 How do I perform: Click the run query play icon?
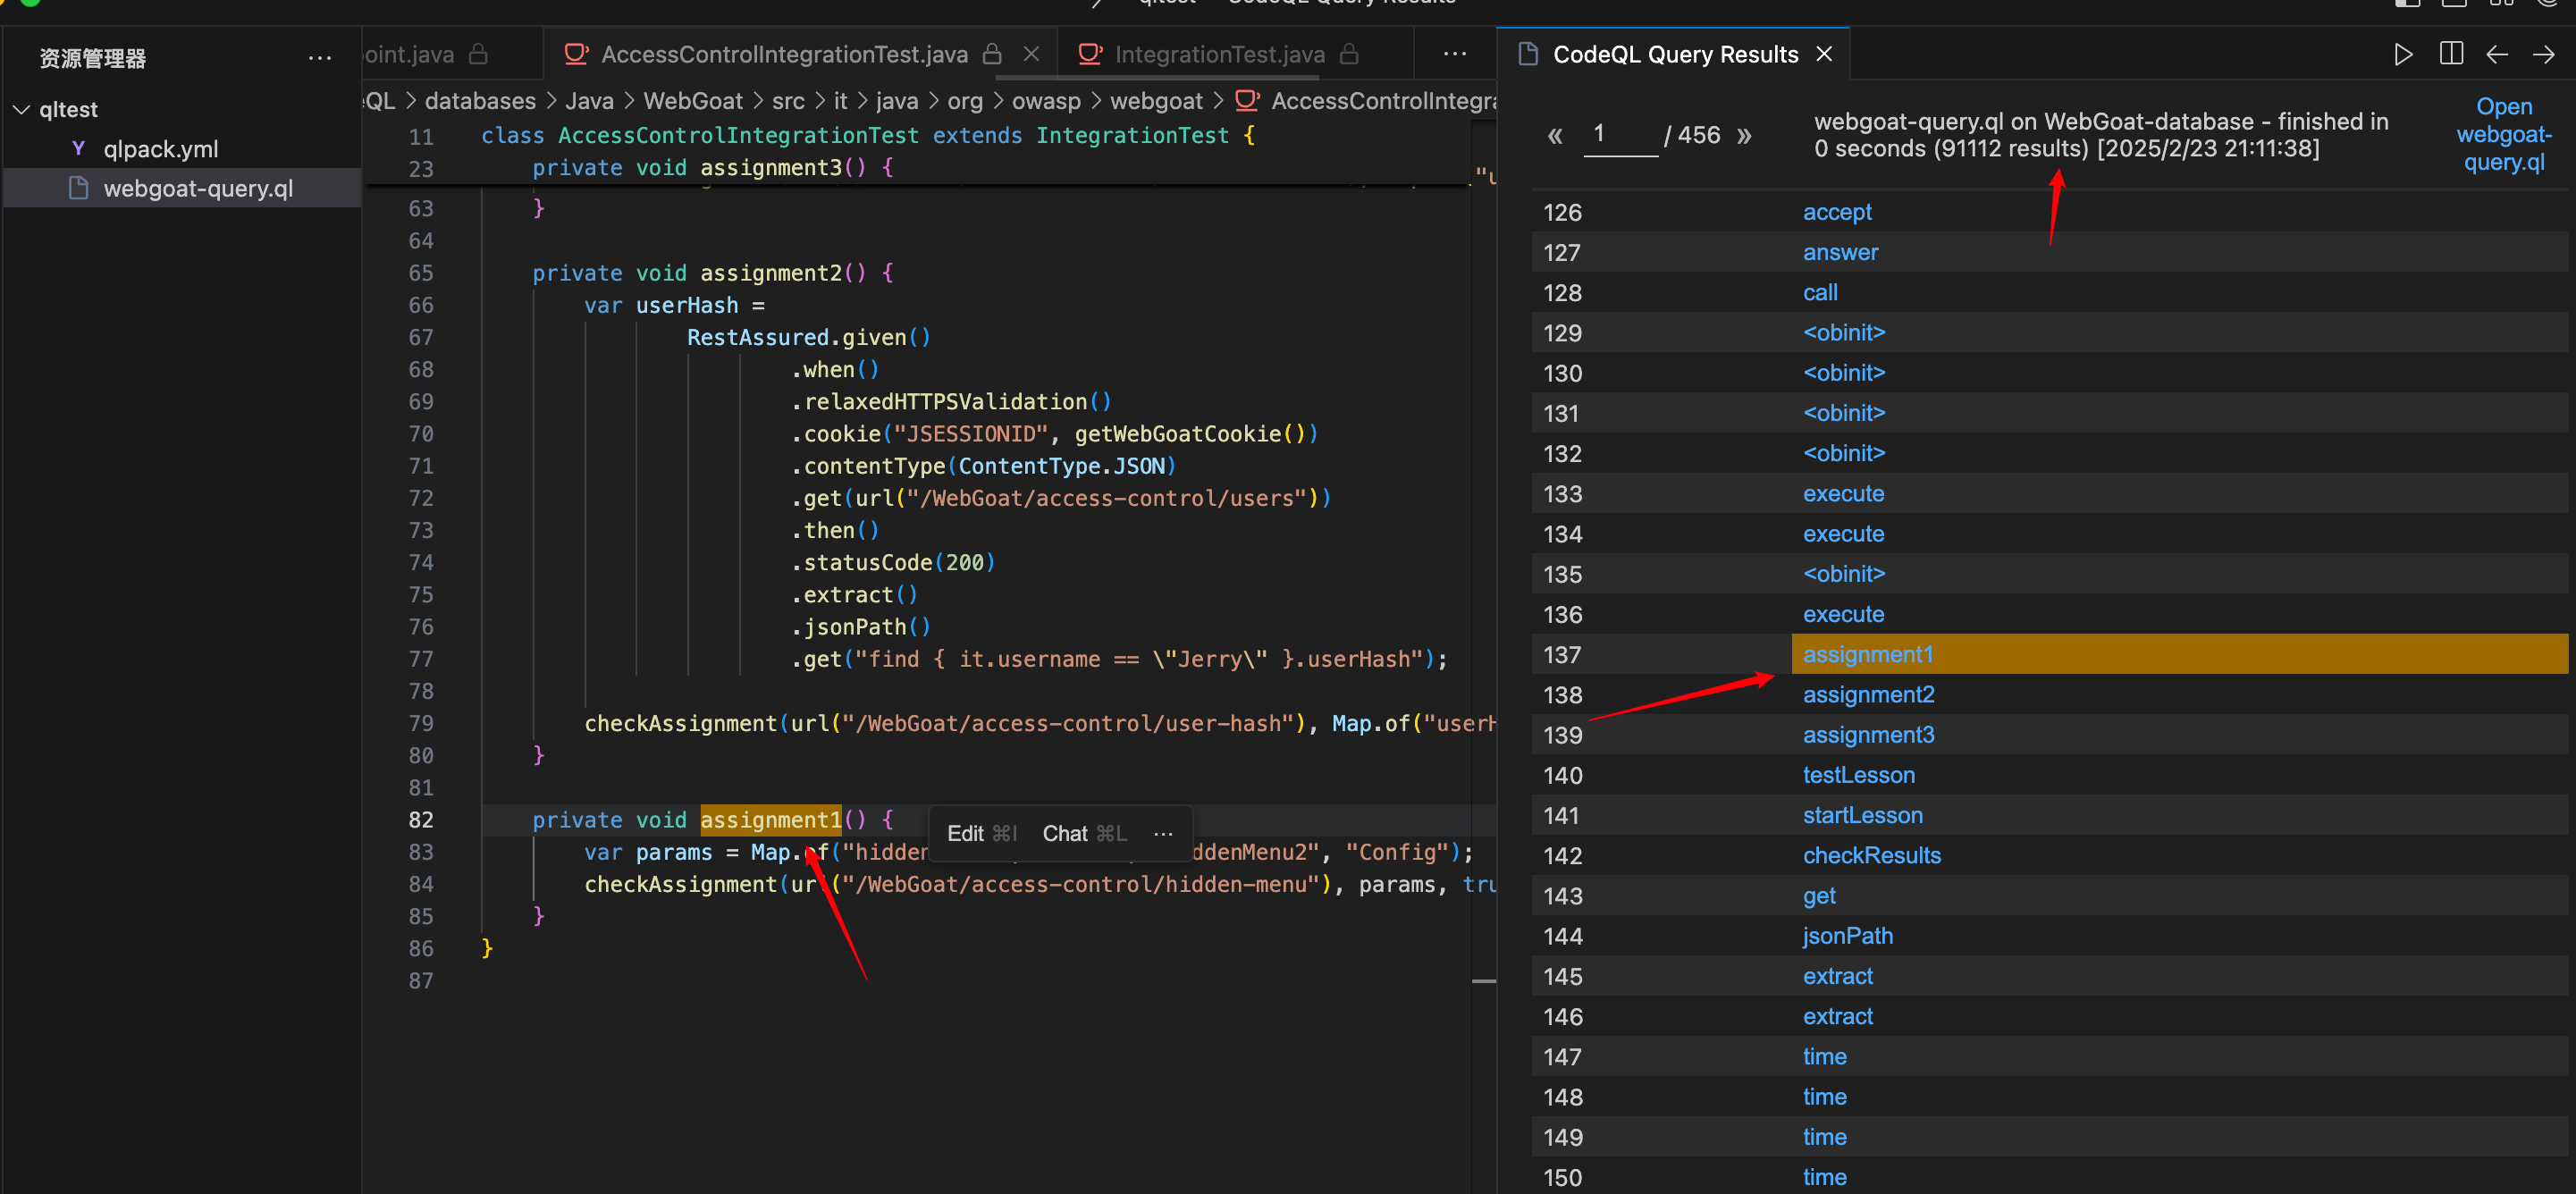coord(2402,54)
